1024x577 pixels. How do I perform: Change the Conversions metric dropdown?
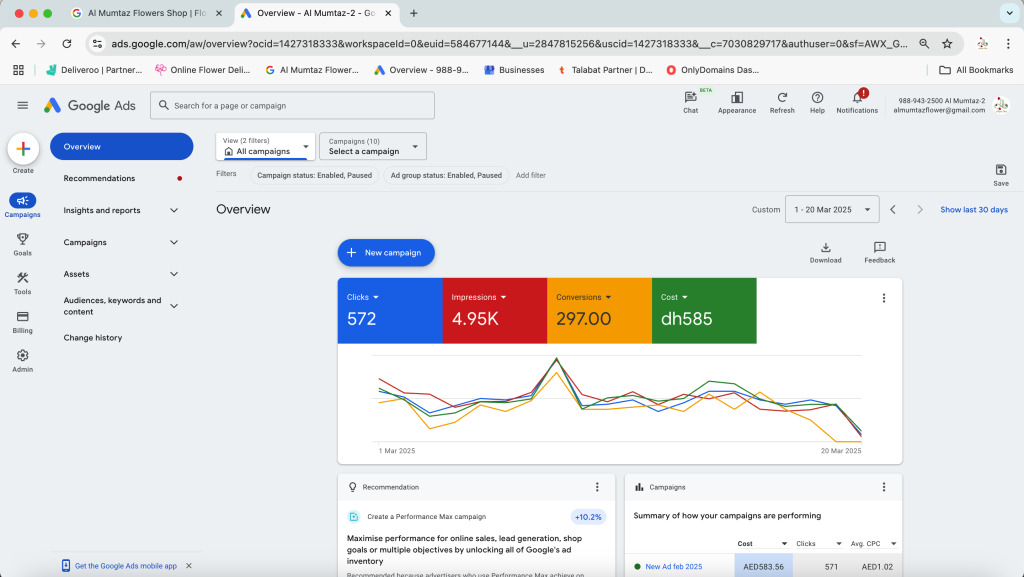click(583, 297)
